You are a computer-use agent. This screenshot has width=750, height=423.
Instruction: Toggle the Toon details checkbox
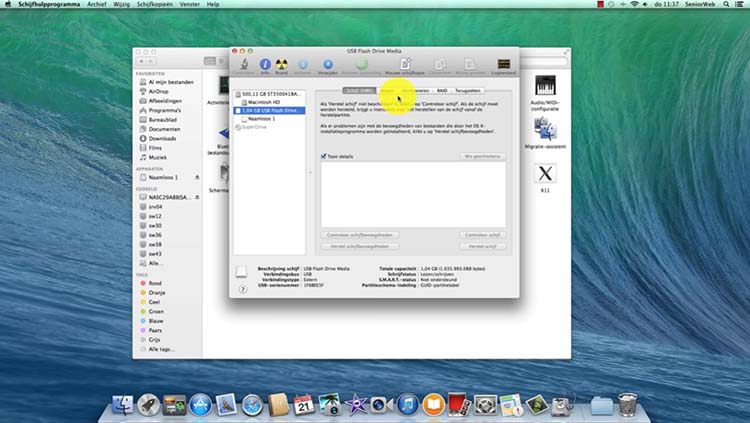324,156
